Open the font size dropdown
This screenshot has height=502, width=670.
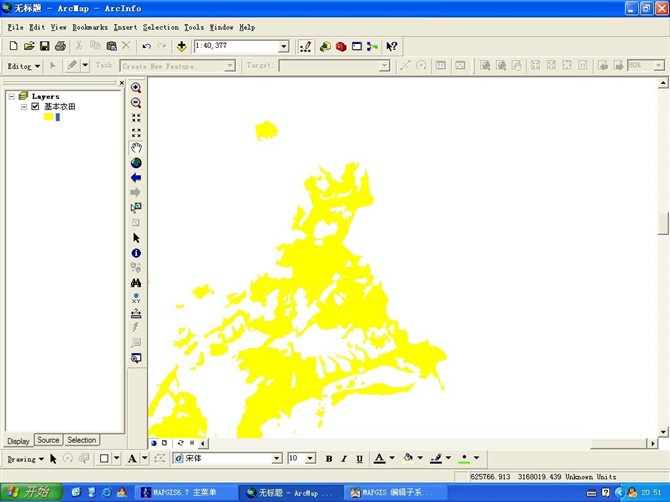pos(311,458)
